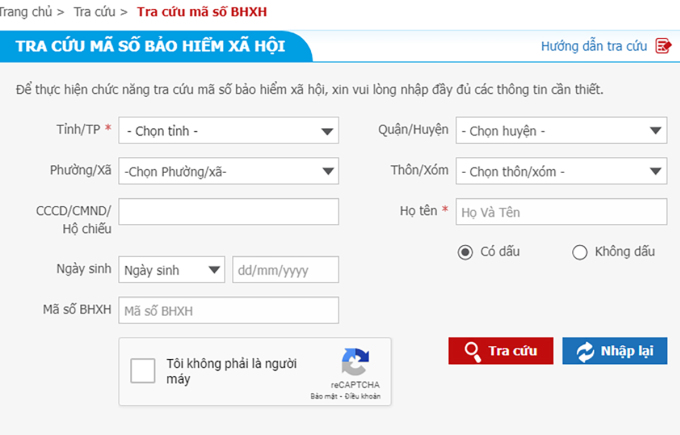
Task: Expand the Quận/Huyện 'Chọn huyện' dropdown
Action: point(561,131)
